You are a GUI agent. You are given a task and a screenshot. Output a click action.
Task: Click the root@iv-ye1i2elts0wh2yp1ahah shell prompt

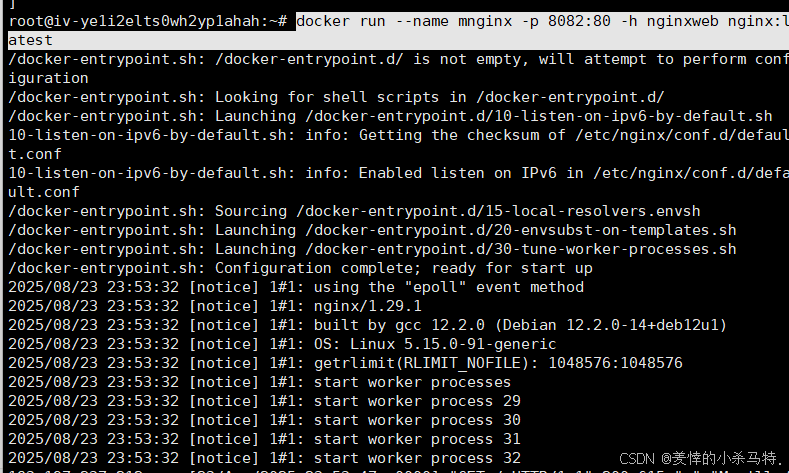point(148,22)
